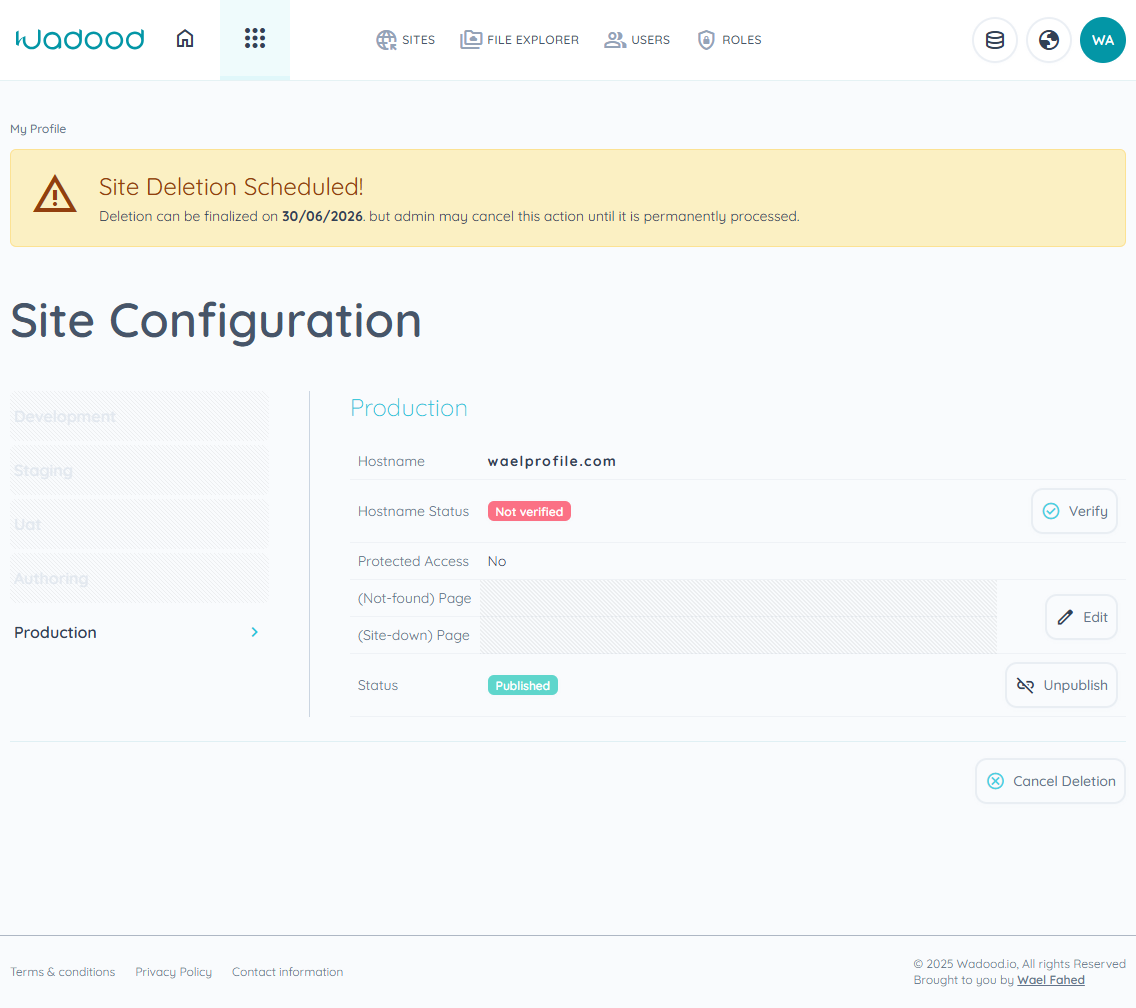Click the Wadood logo
Image resolution: width=1136 pixels, height=1008 pixels.
(80, 39)
